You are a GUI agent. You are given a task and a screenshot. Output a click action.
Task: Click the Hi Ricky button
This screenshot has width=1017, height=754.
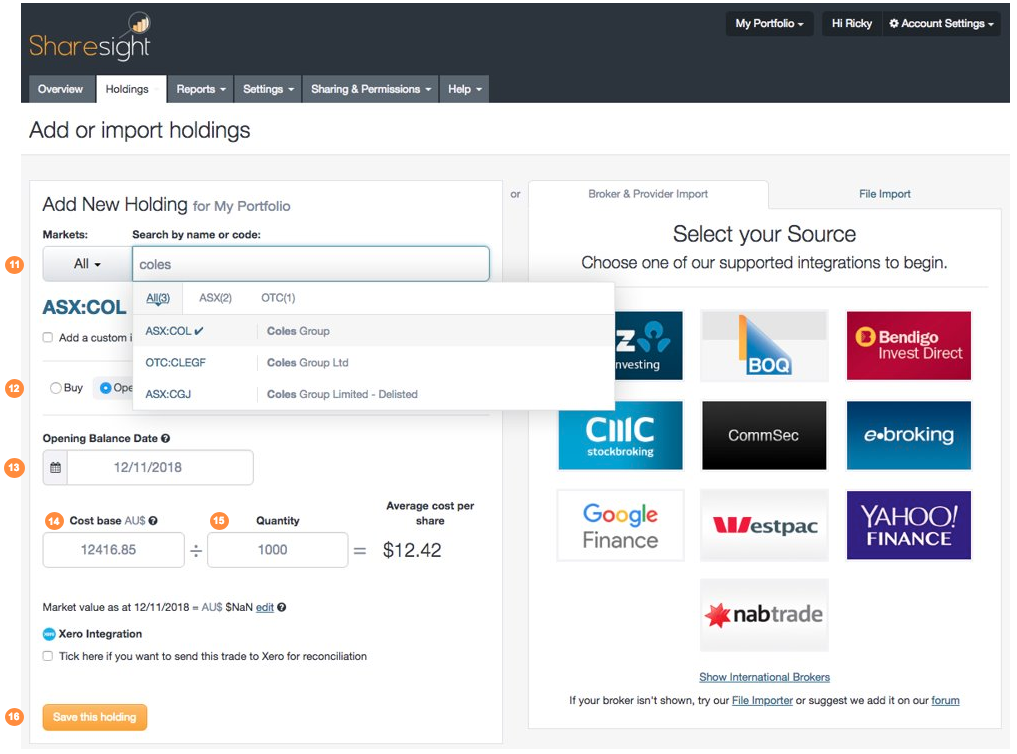tap(852, 23)
